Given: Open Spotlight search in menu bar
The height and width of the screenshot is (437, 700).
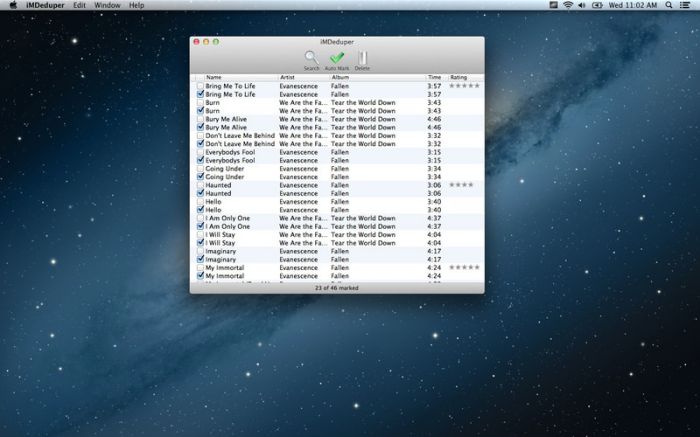Looking at the screenshot, I should 669,5.
